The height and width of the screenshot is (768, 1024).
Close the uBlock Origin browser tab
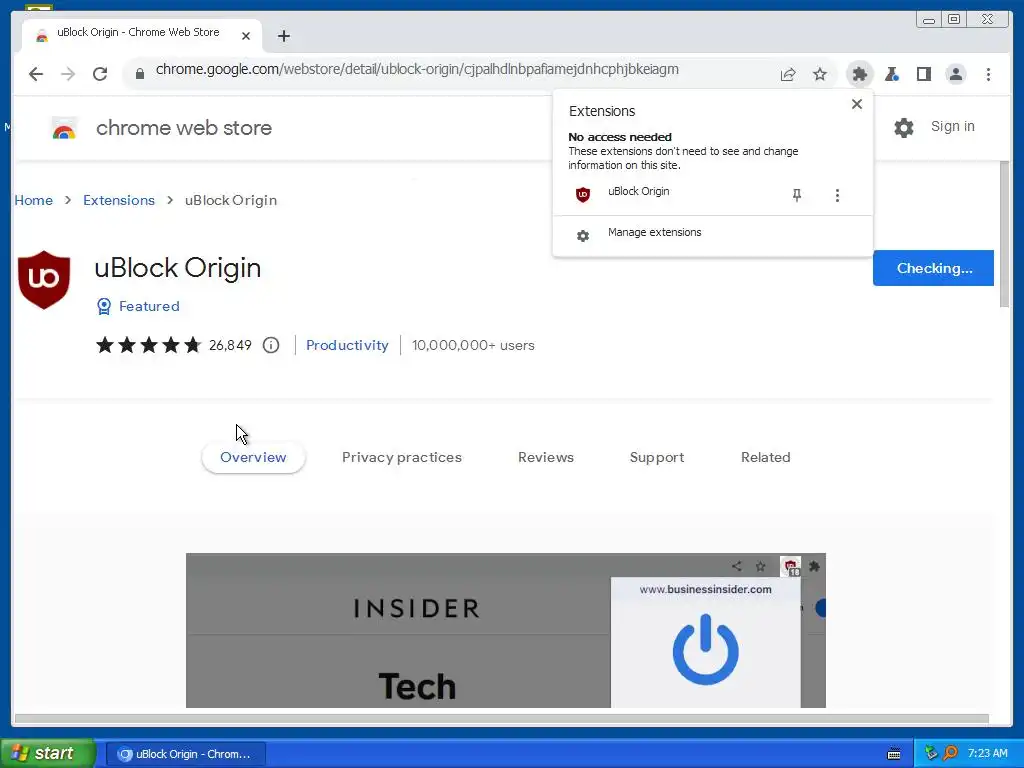tap(246, 36)
